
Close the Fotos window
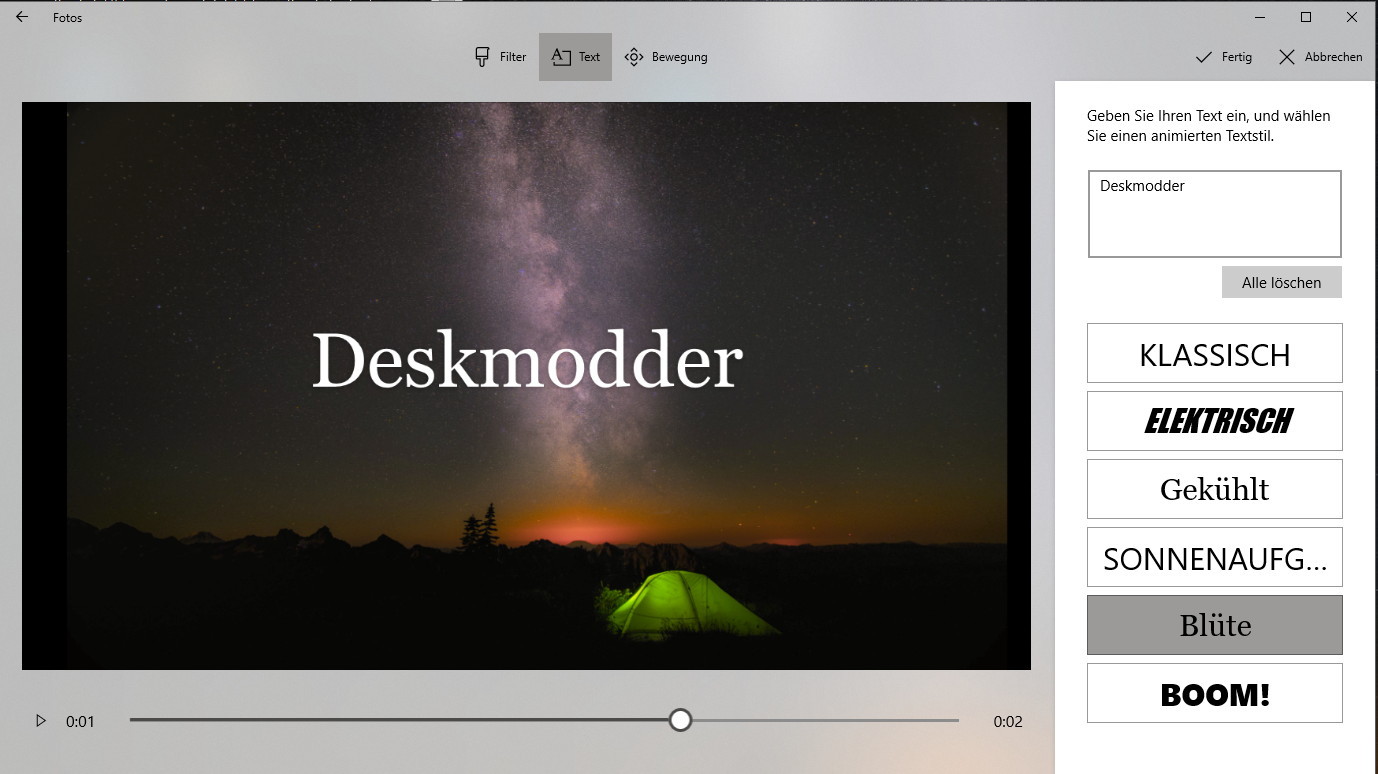pos(1352,17)
